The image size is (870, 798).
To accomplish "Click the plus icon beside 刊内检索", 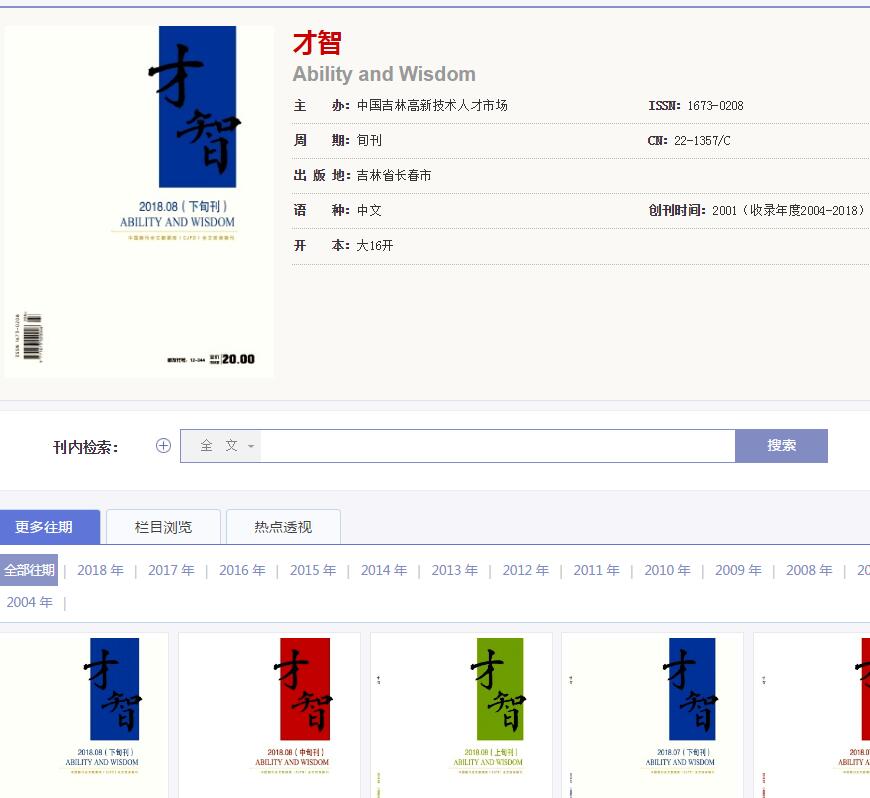I will [x=163, y=446].
